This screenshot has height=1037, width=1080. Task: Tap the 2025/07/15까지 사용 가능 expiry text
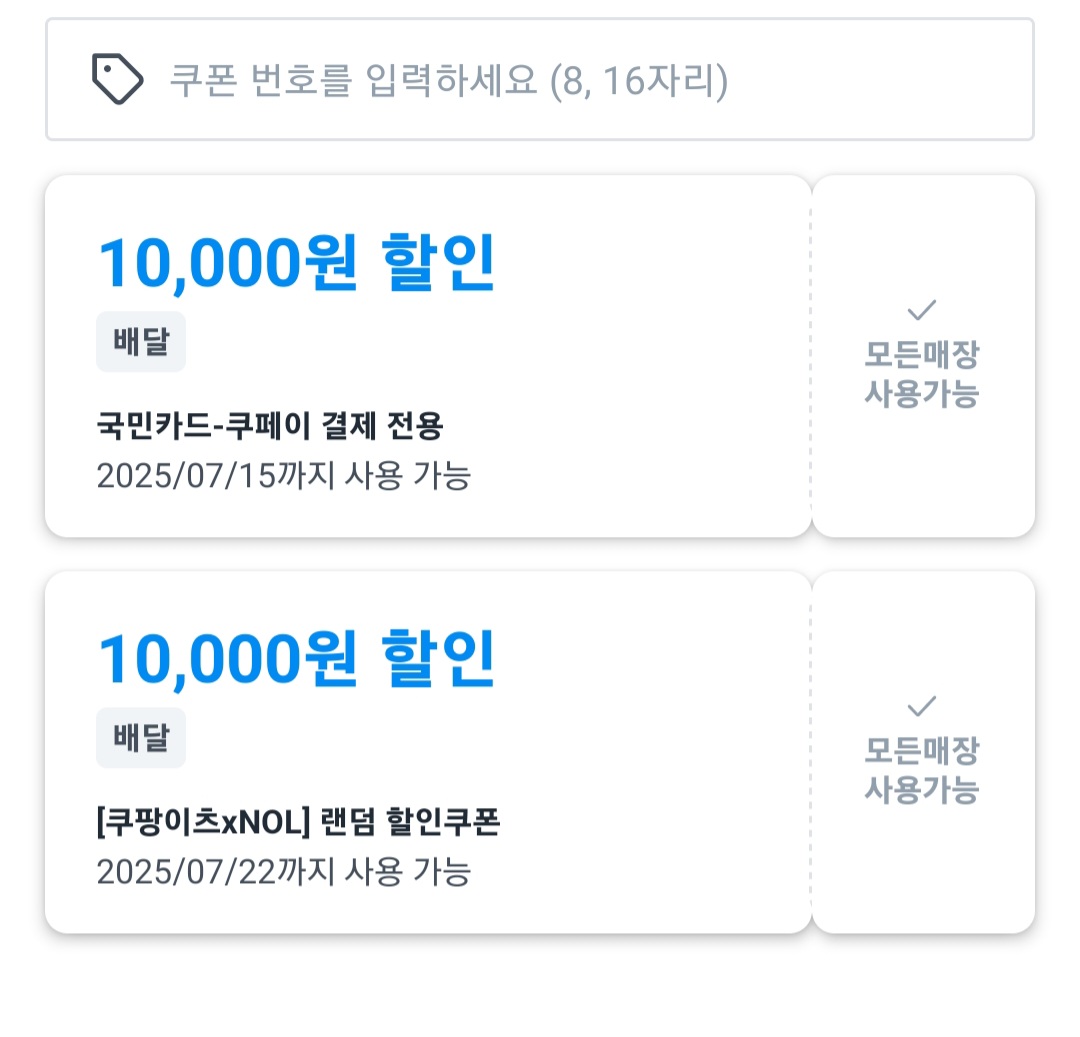click(284, 475)
